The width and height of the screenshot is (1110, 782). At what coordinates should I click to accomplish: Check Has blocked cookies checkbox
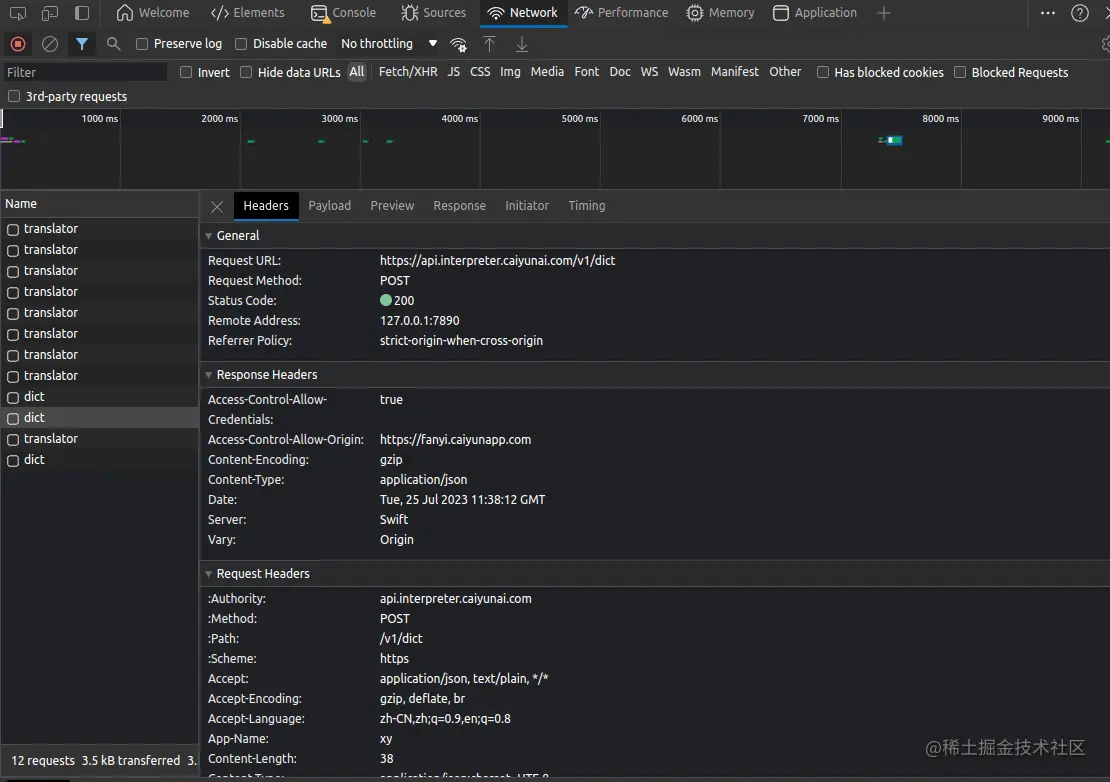[x=823, y=72]
